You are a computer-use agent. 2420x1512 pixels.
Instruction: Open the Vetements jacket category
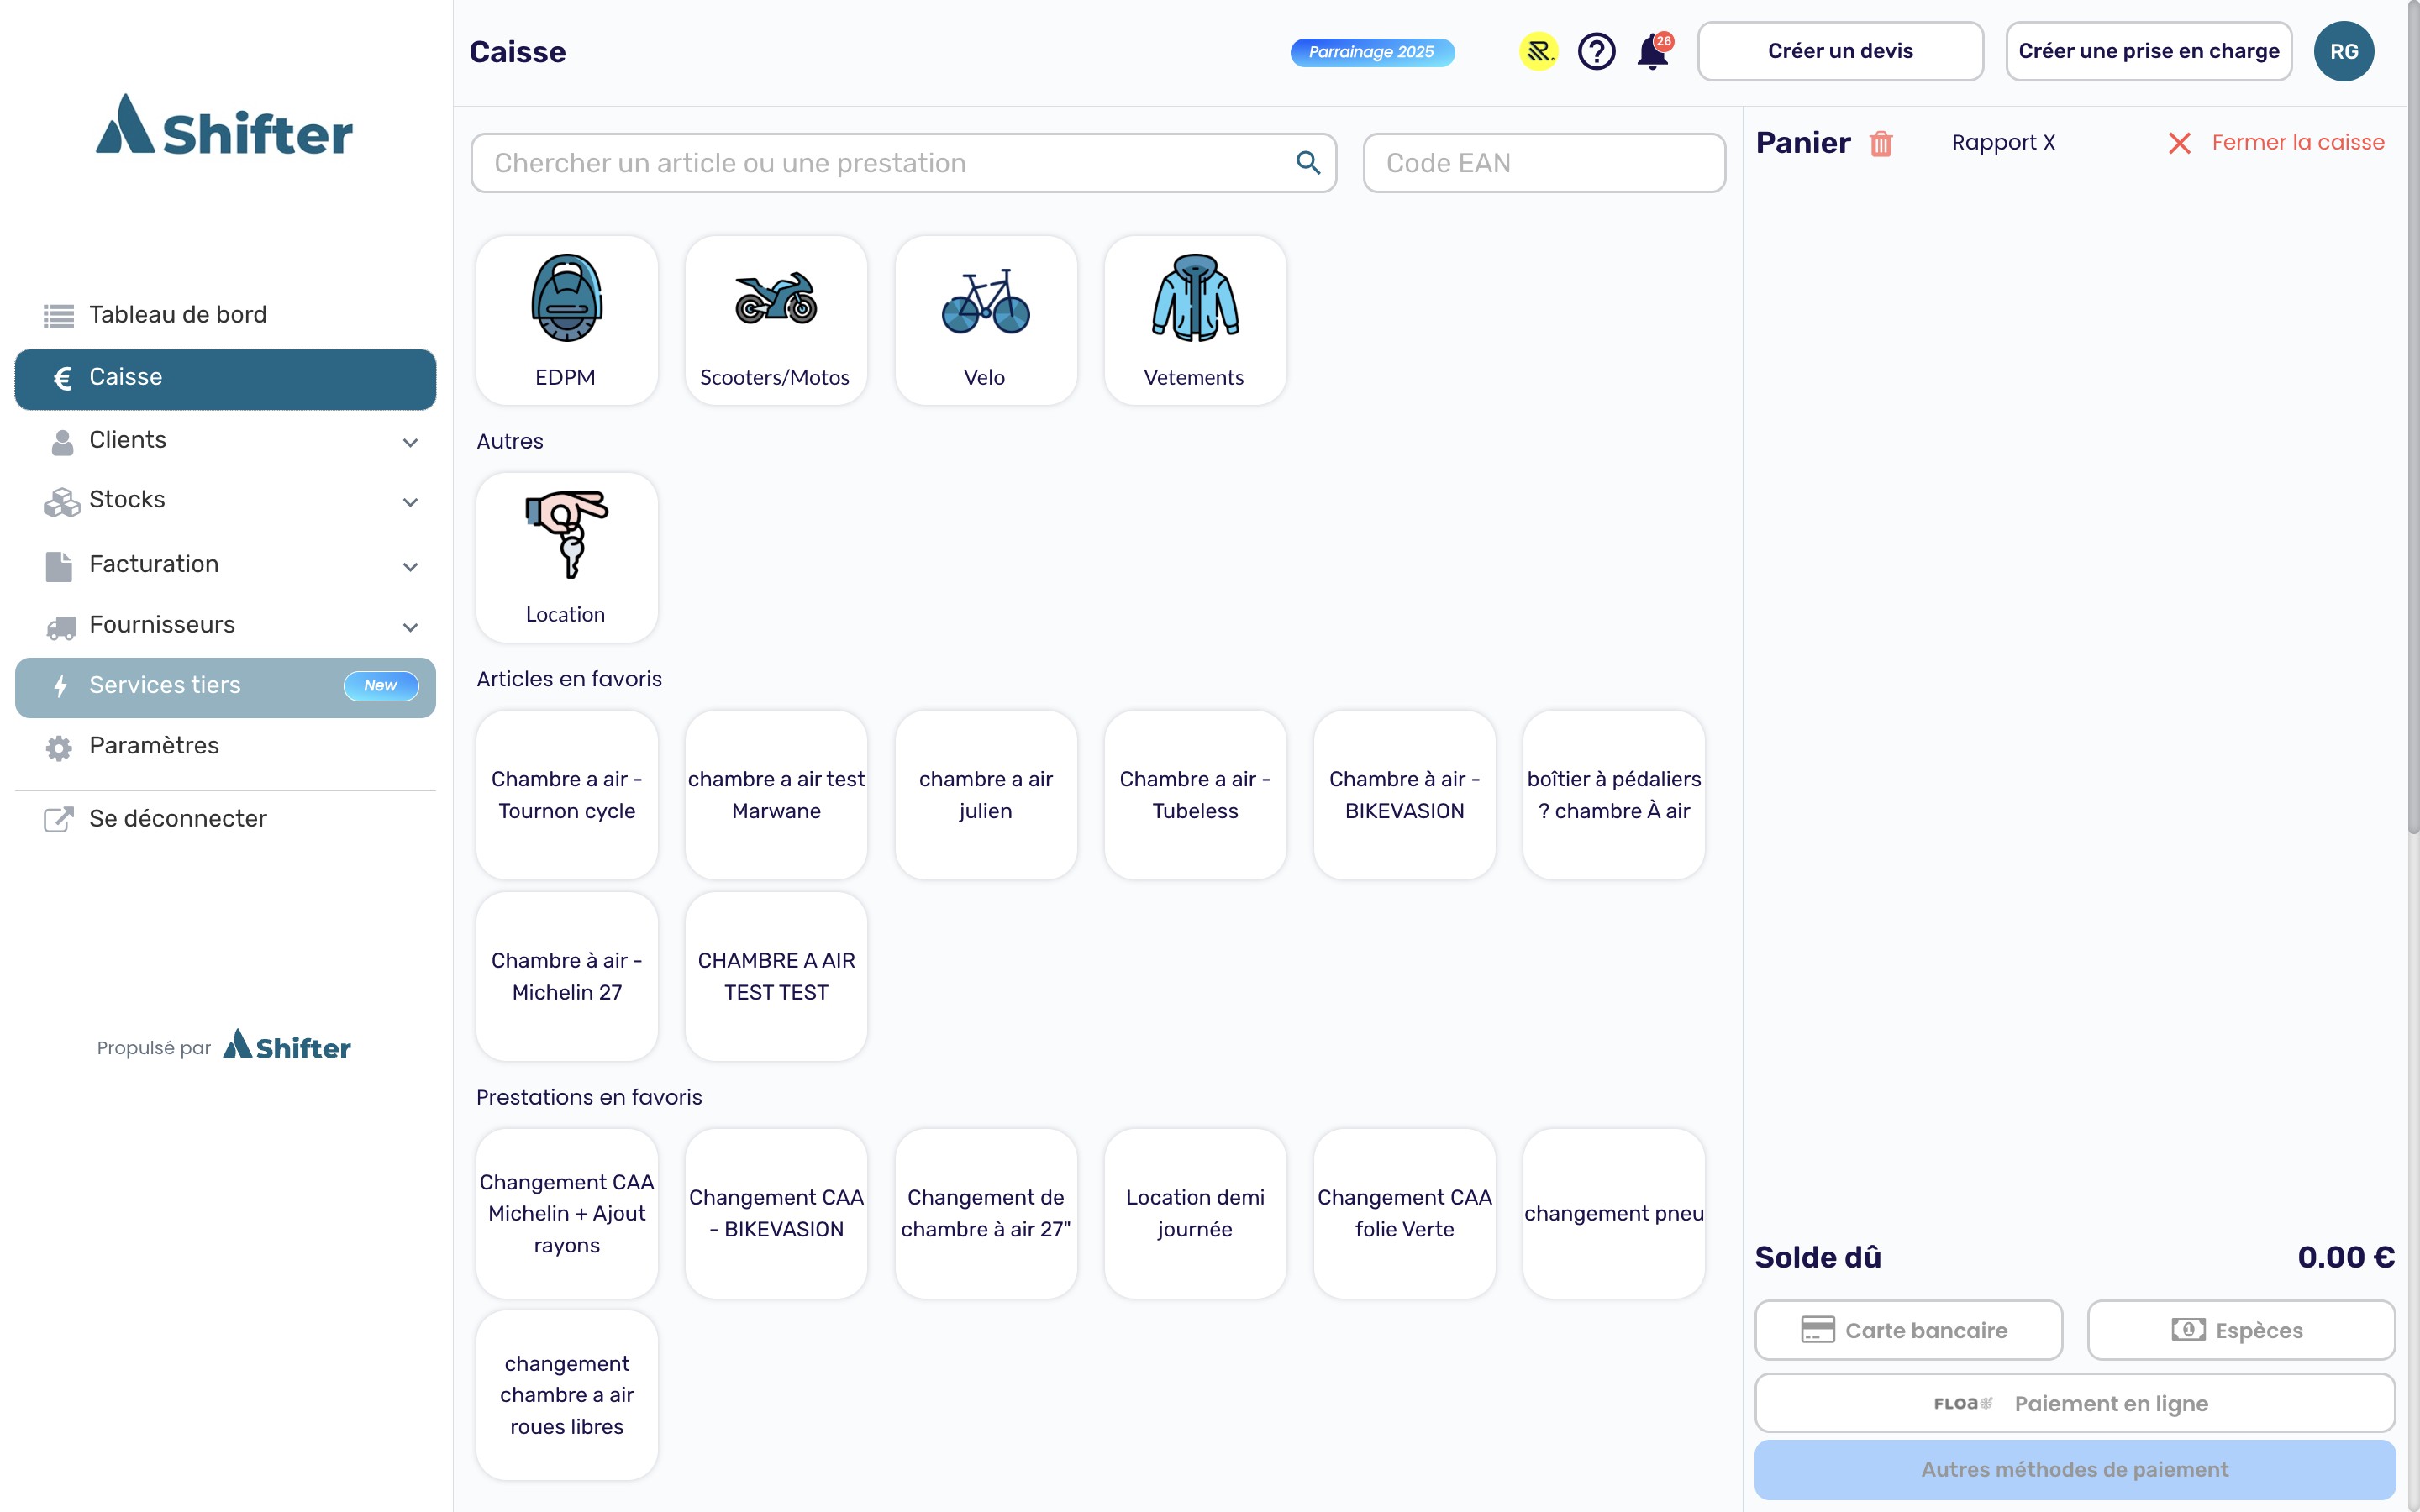[1194, 320]
